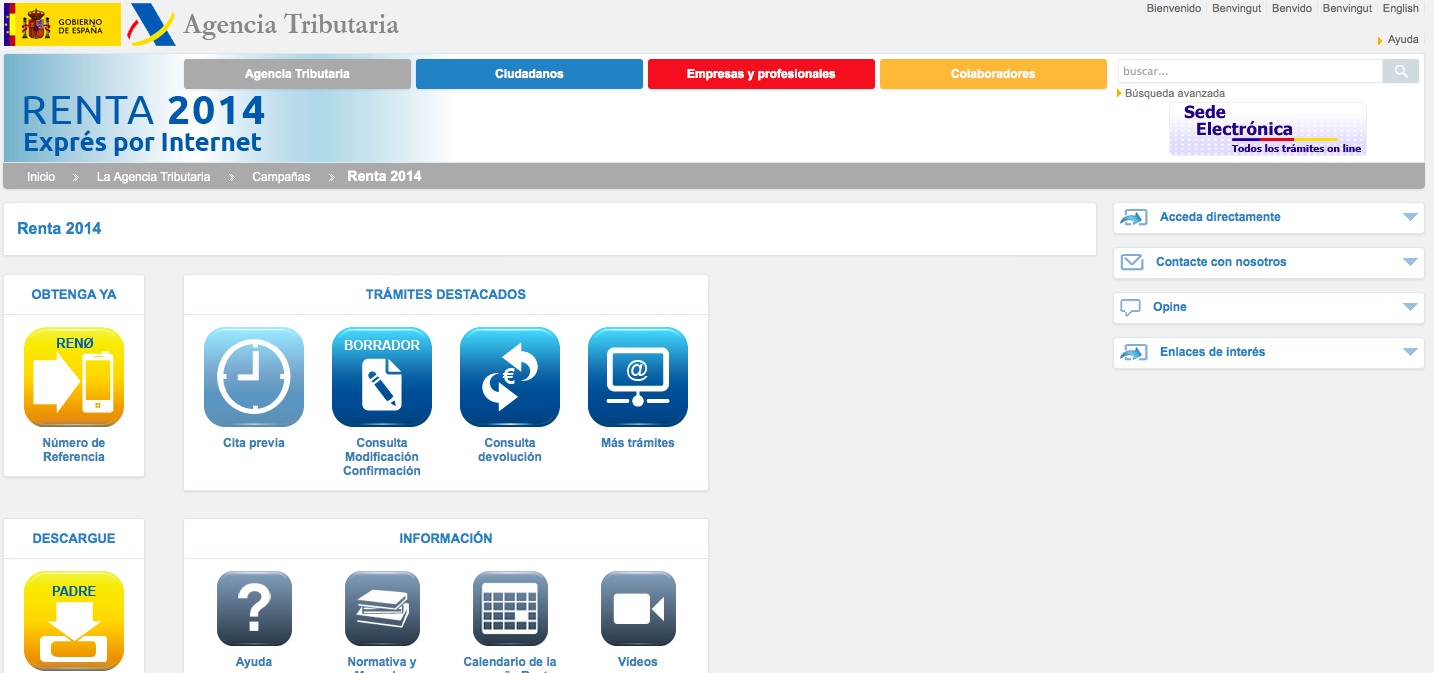Screen dimensions: 1434x673
Task: Click the PADRE download icon
Action: click(74, 620)
